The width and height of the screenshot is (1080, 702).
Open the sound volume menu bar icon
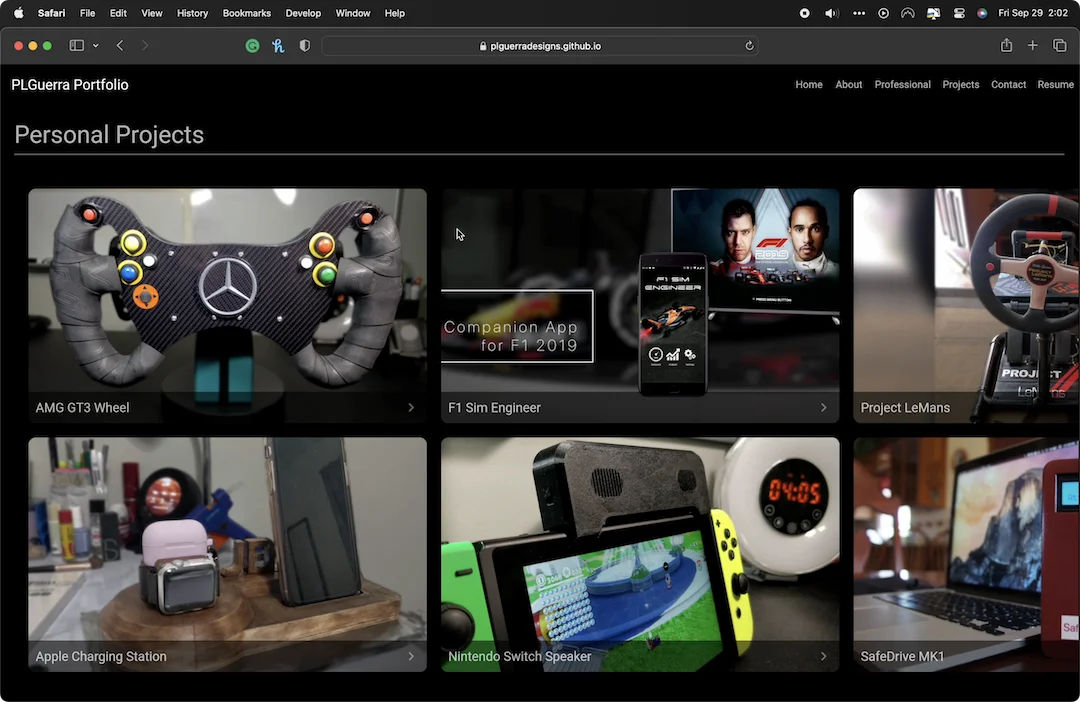click(832, 13)
